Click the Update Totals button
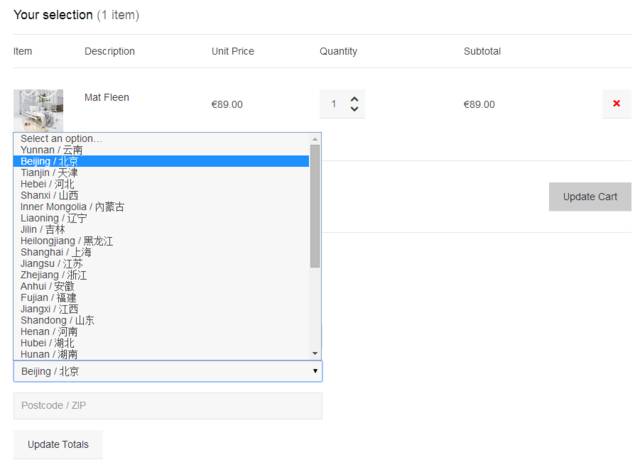Screen dimensions: 640x472 pyautogui.click(x=58, y=444)
